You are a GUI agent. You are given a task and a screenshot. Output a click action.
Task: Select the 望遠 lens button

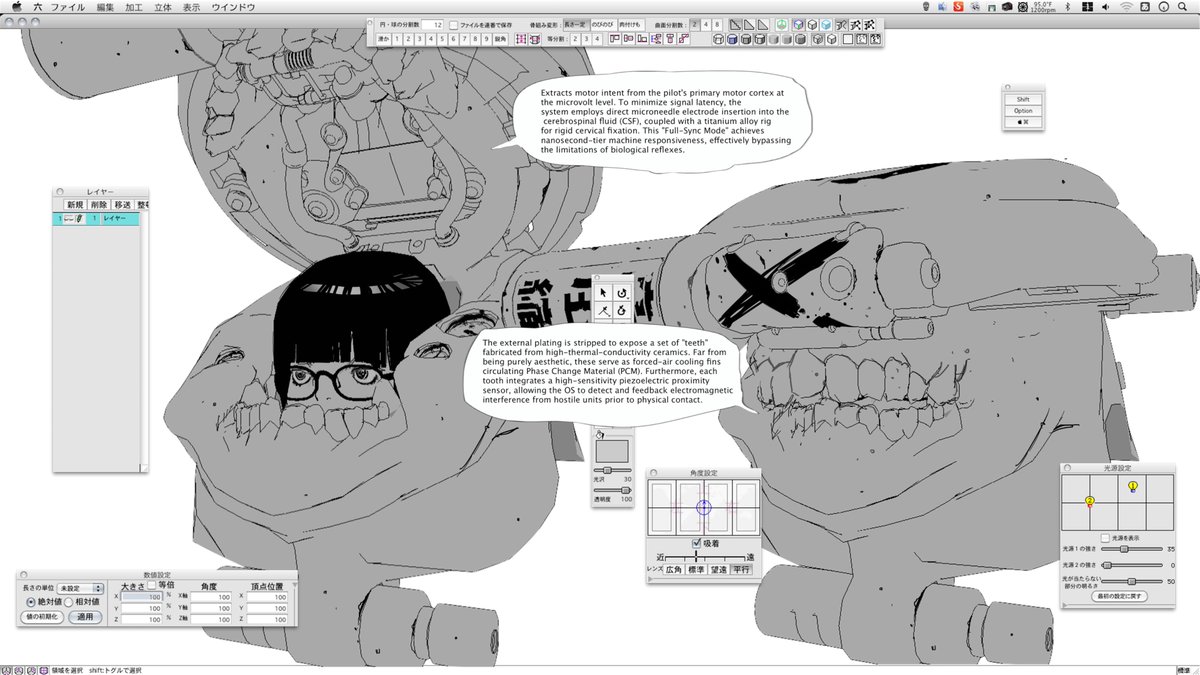(718, 569)
